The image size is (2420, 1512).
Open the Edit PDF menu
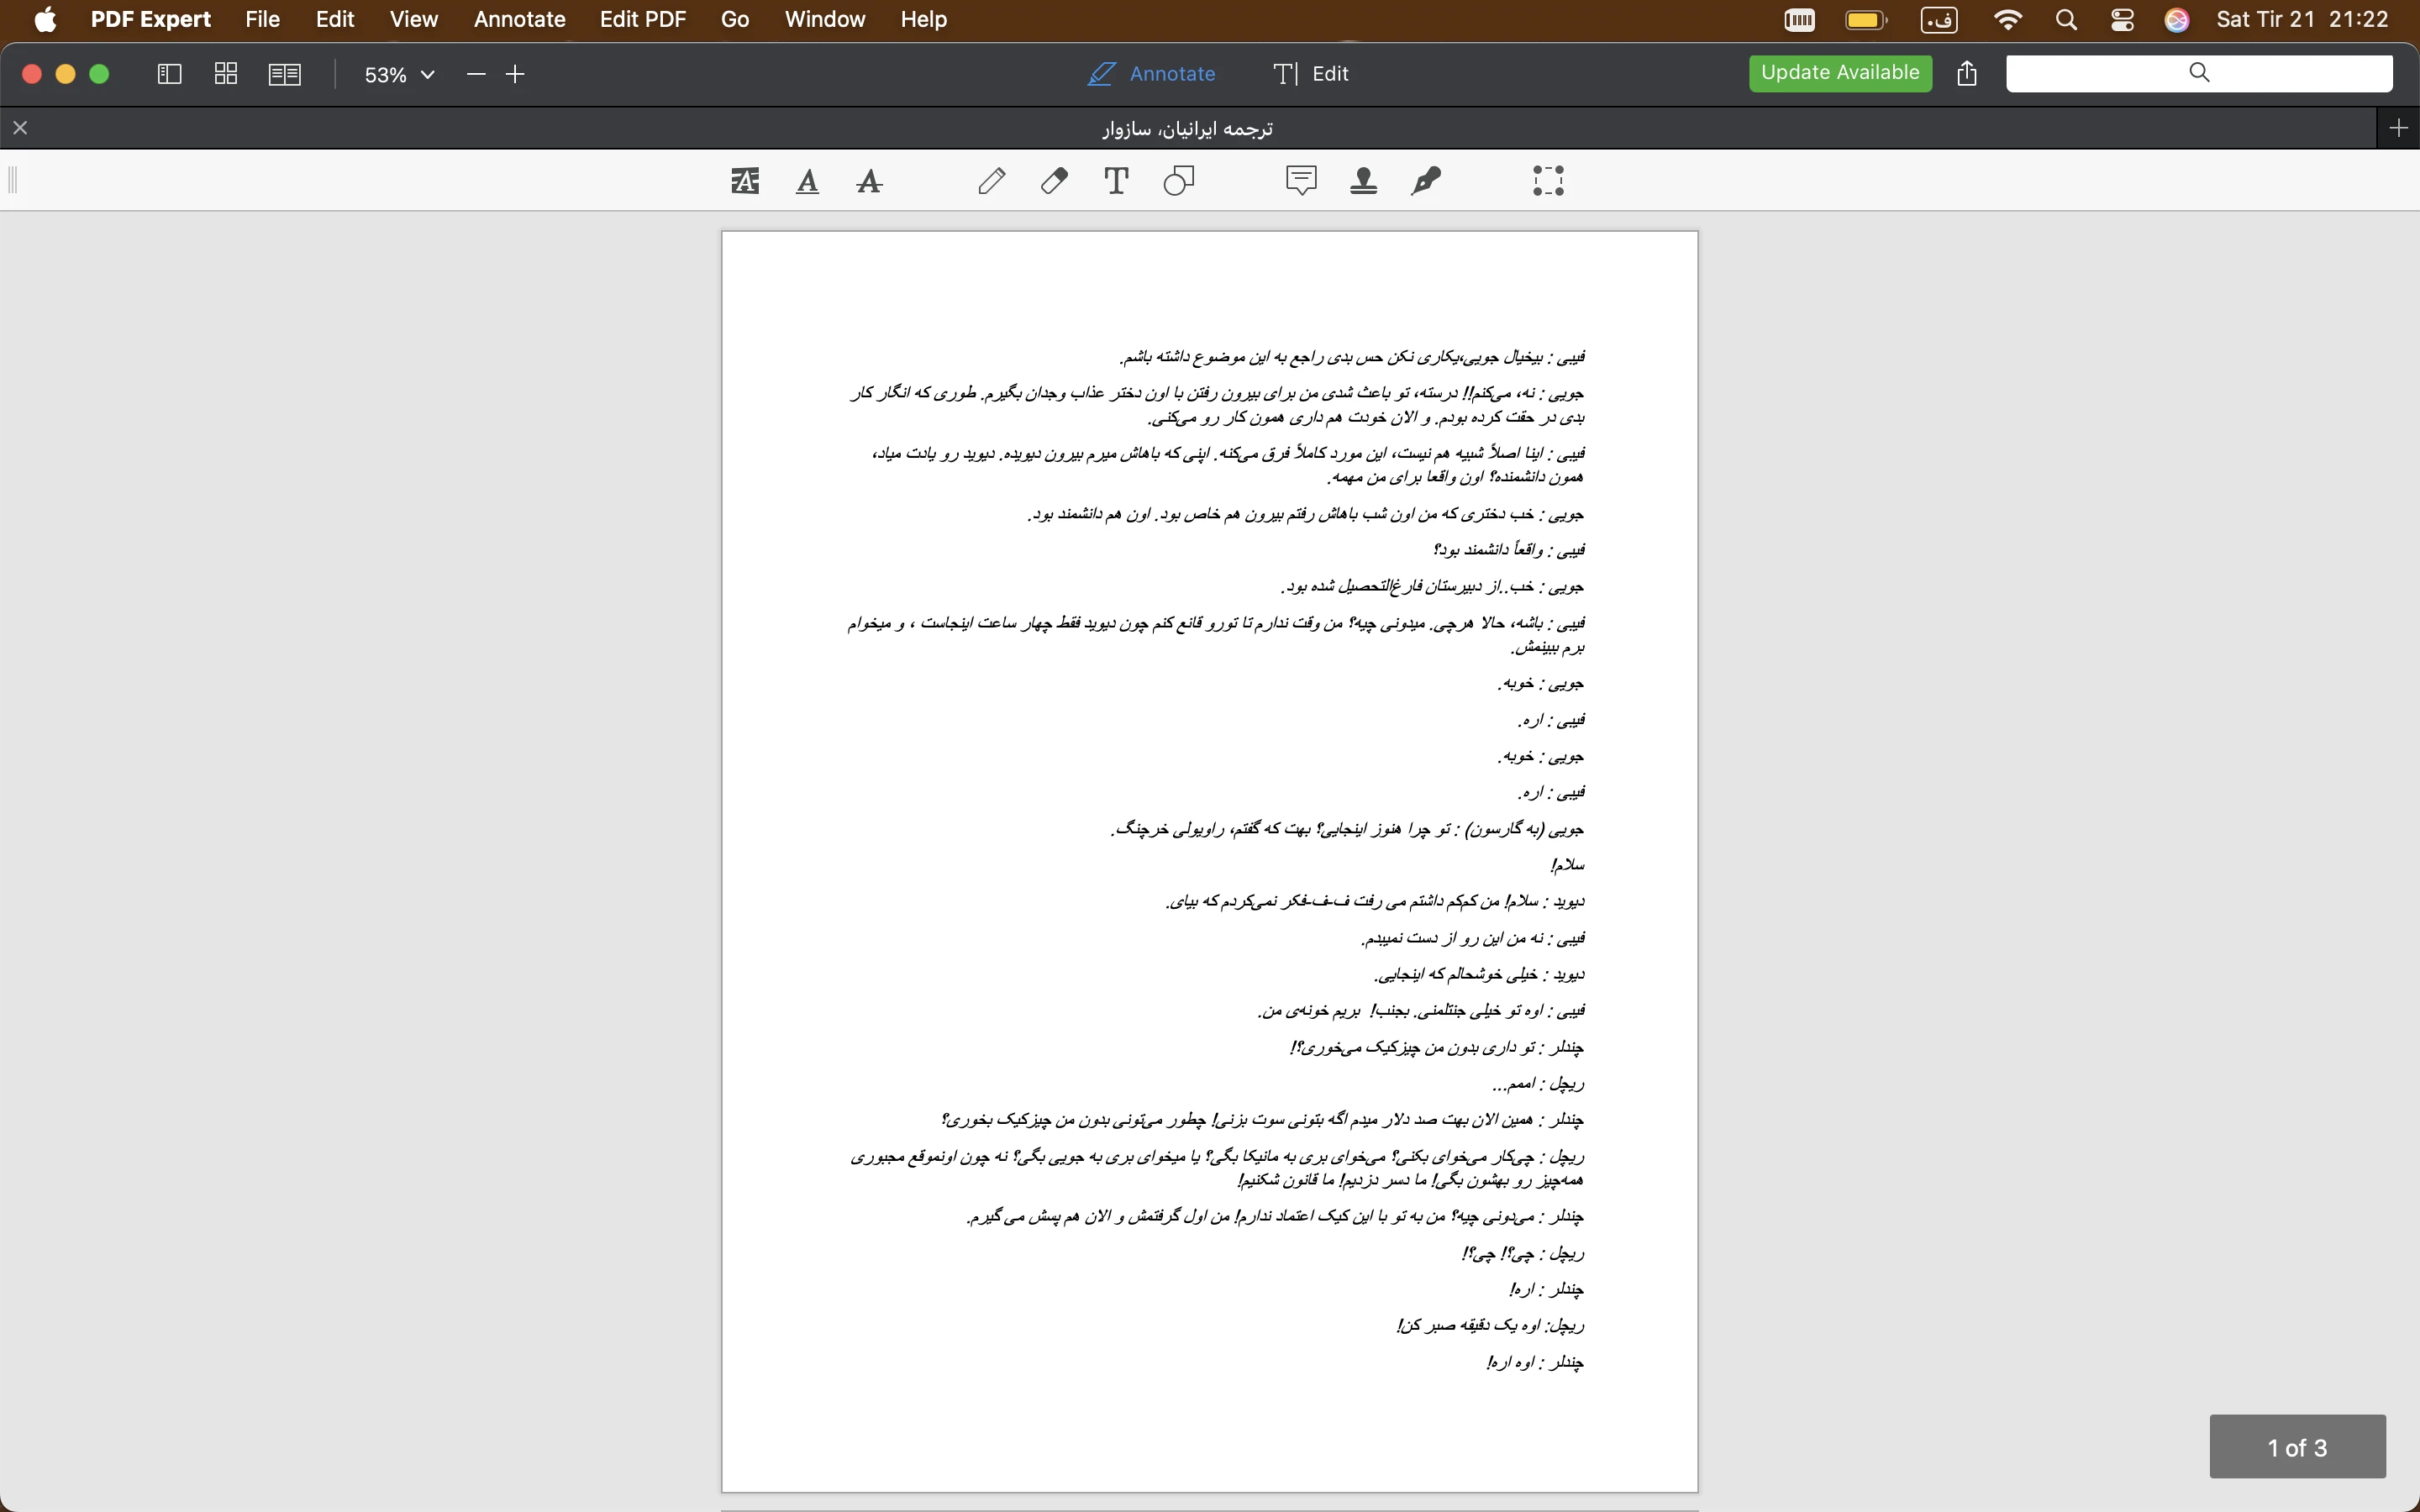tap(642, 19)
